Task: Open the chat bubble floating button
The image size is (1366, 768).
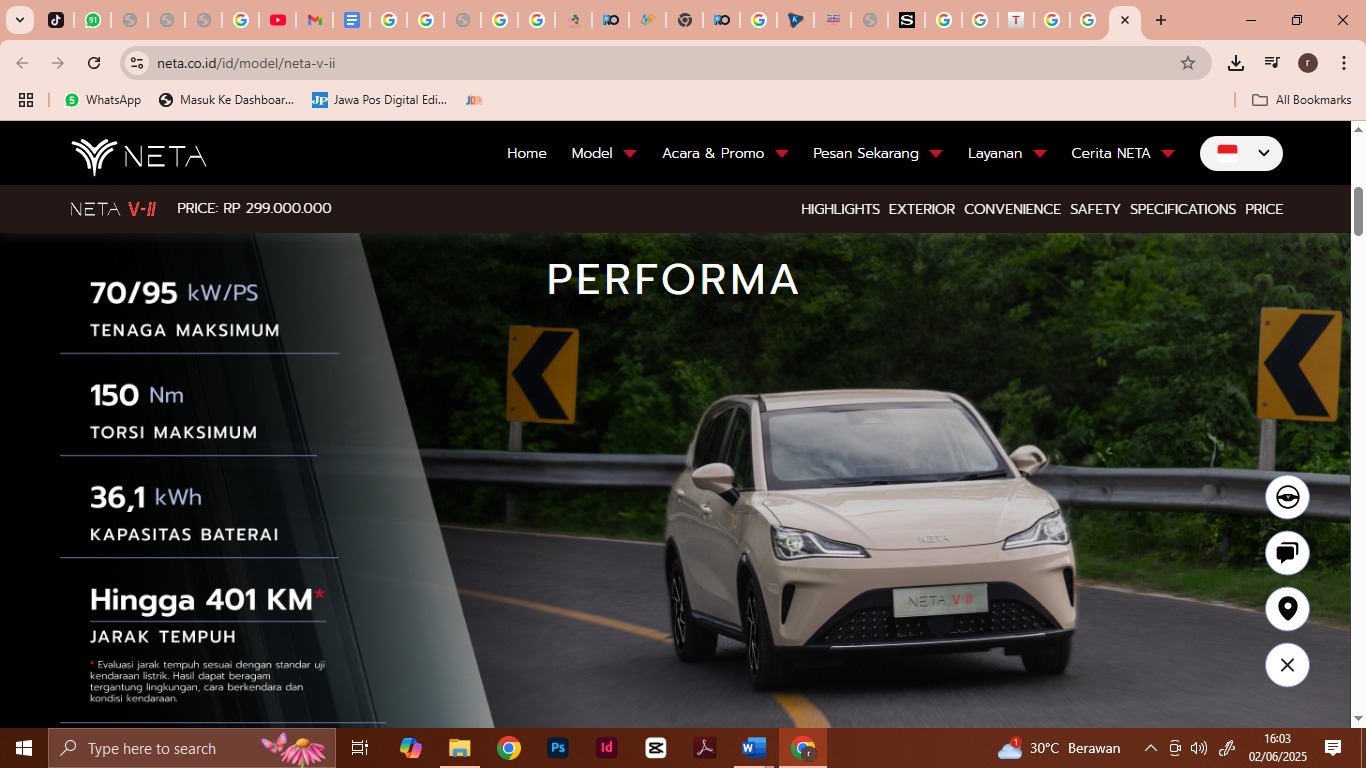Action: (x=1287, y=553)
